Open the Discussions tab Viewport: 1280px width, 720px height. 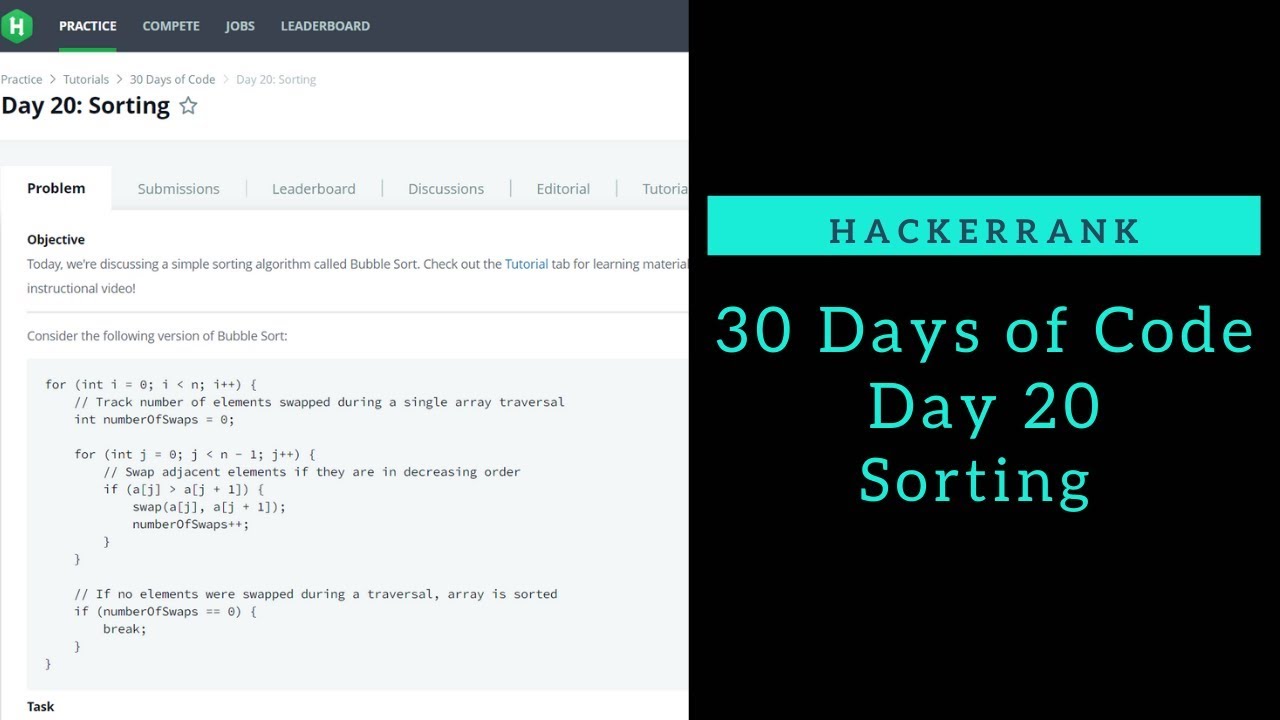tap(446, 188)
